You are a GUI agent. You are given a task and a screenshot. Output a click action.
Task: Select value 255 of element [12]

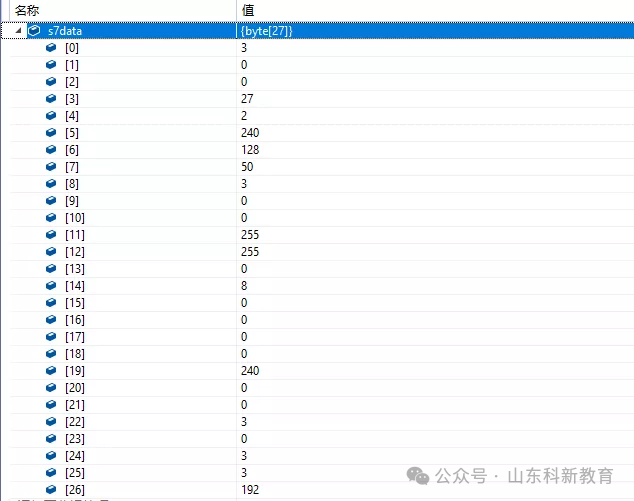click(250, 252)
